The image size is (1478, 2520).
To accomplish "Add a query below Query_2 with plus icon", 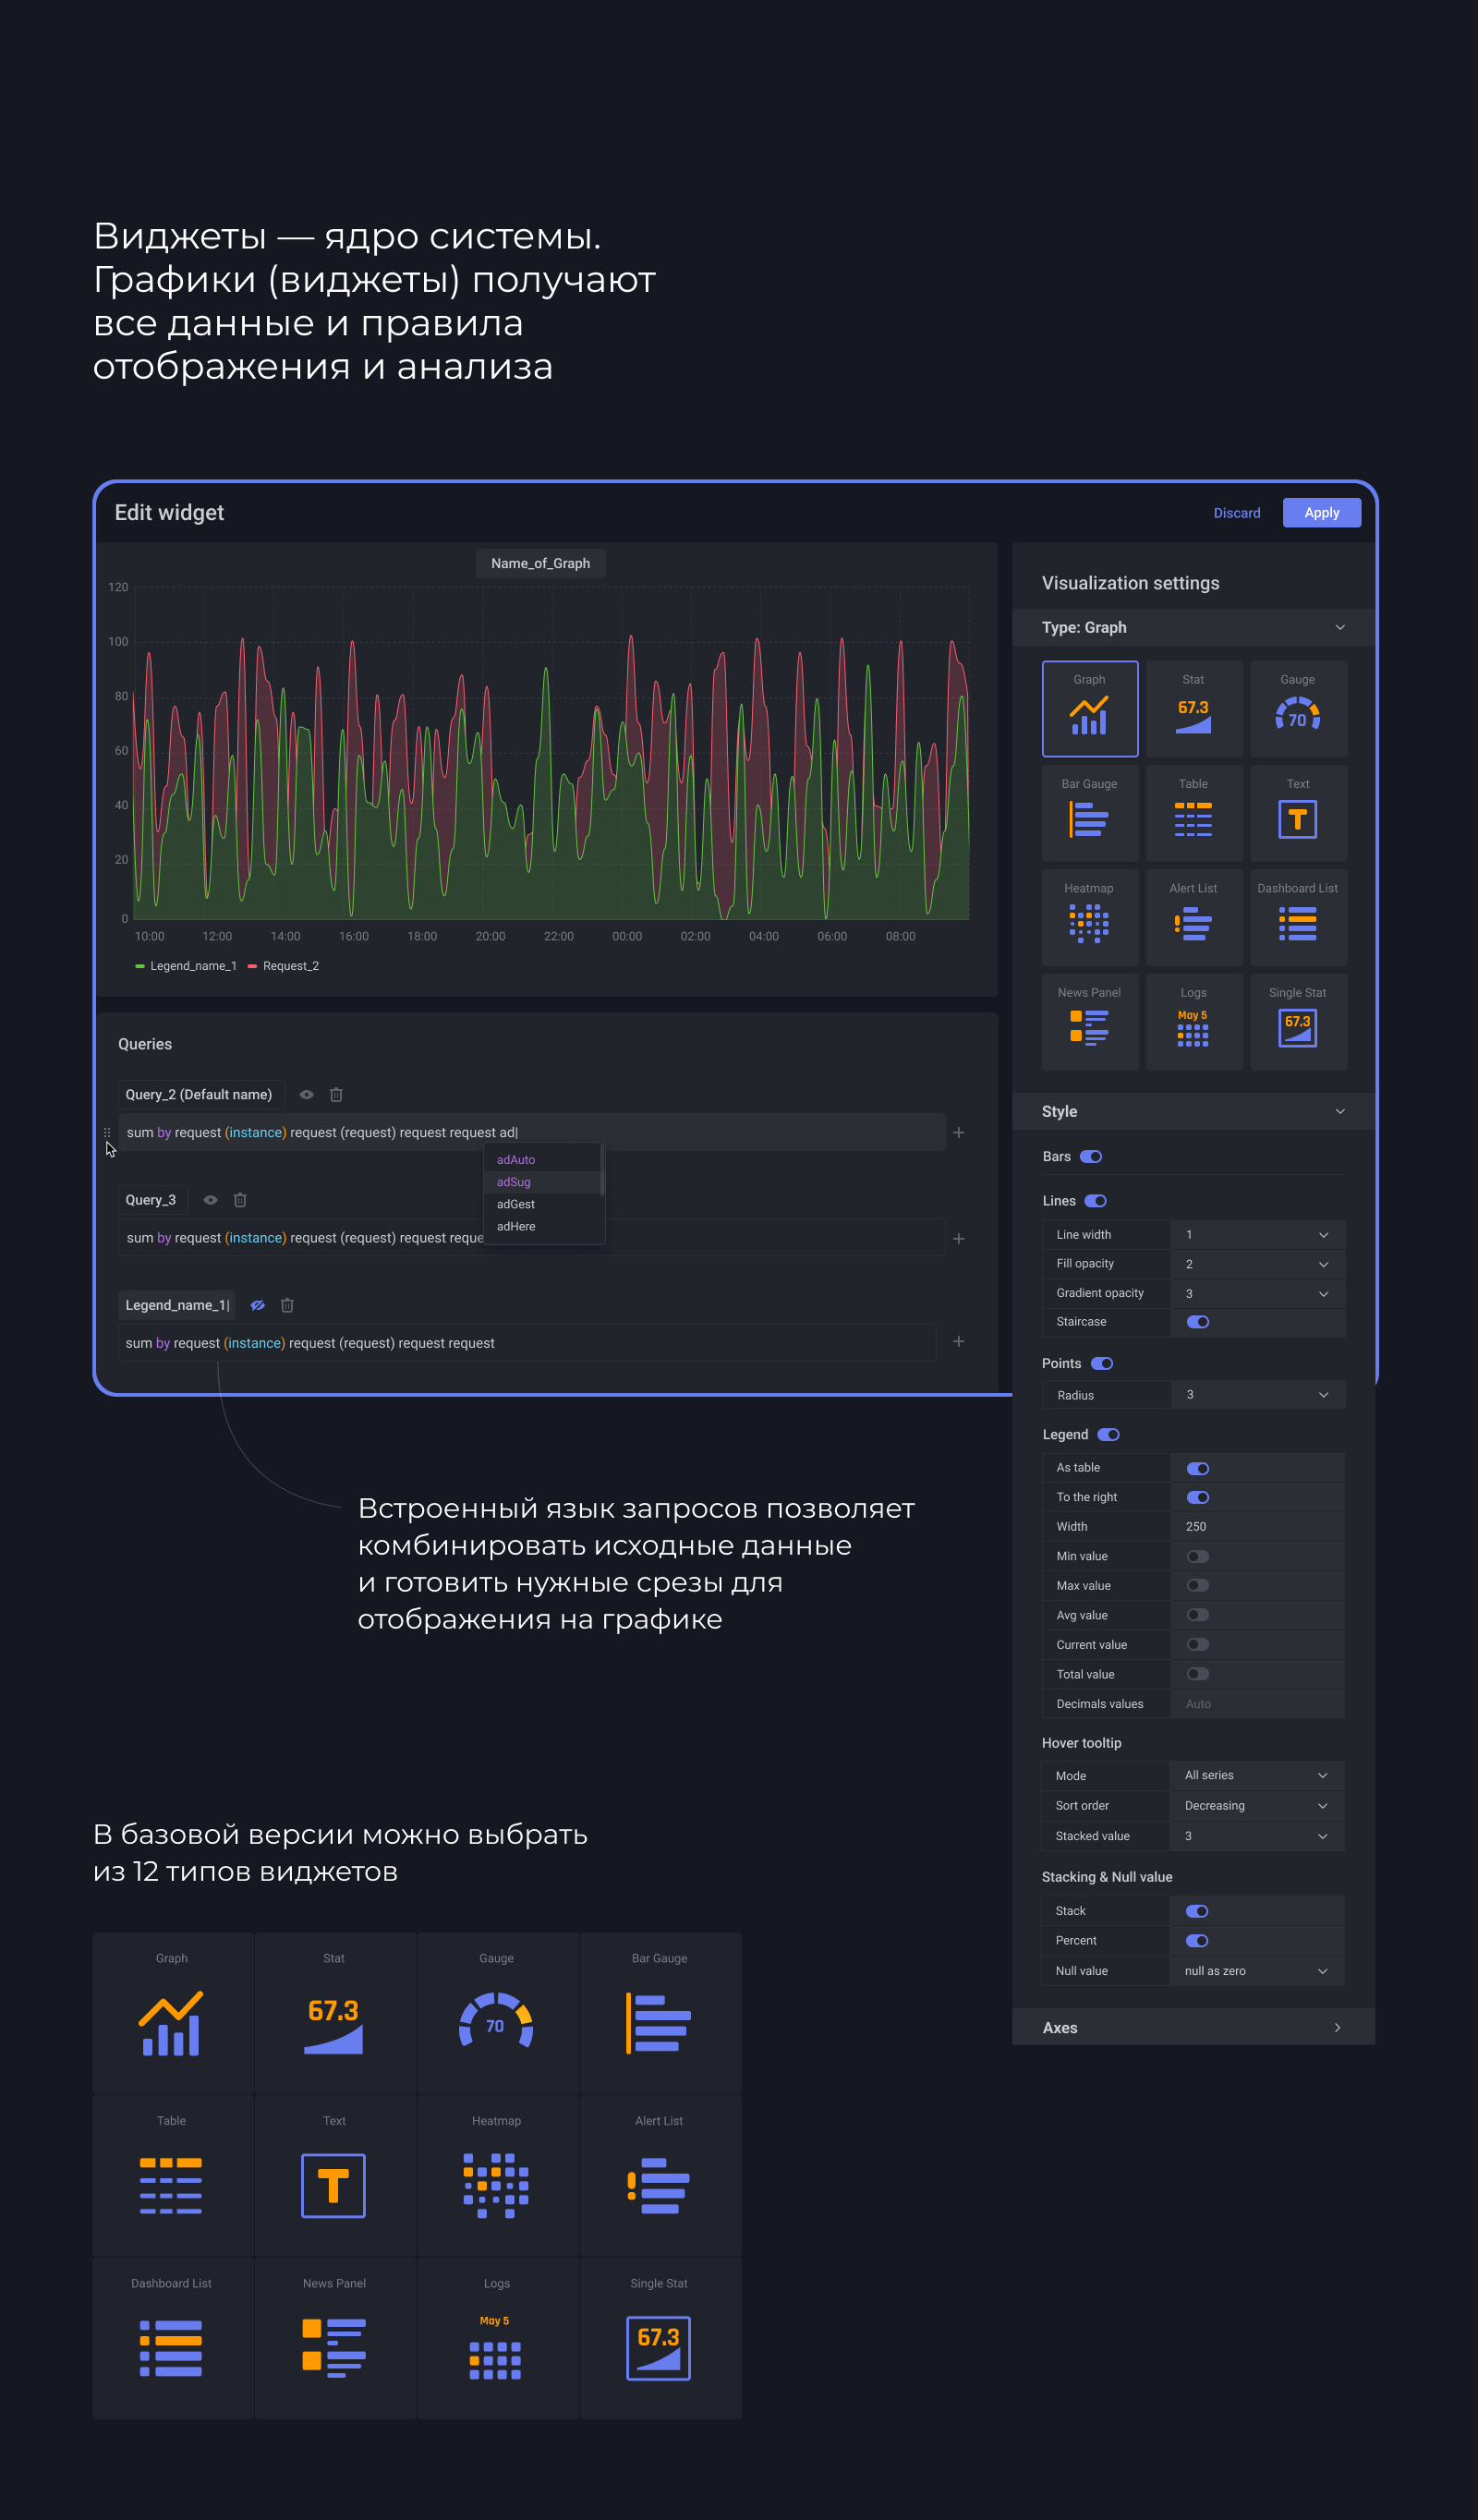I will 958,1133.
